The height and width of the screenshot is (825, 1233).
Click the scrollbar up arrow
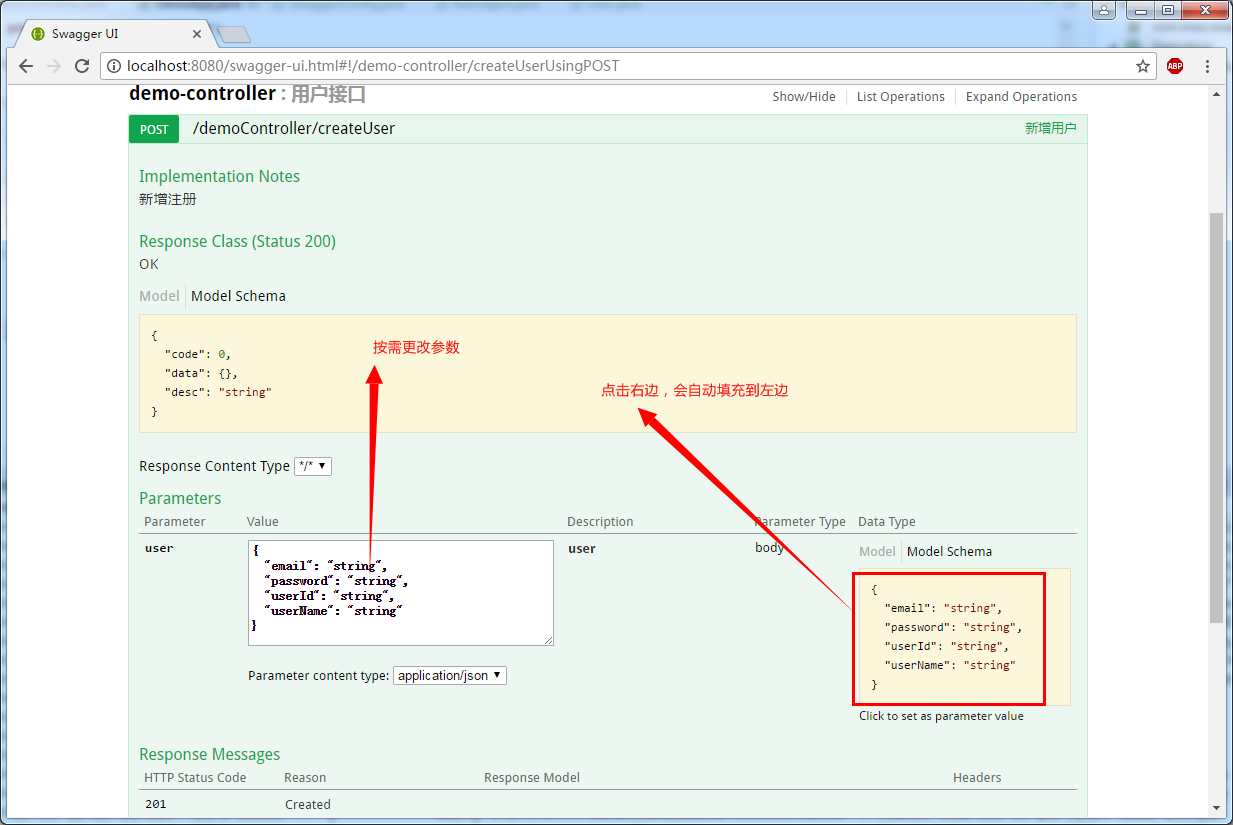click(1217, 94)
